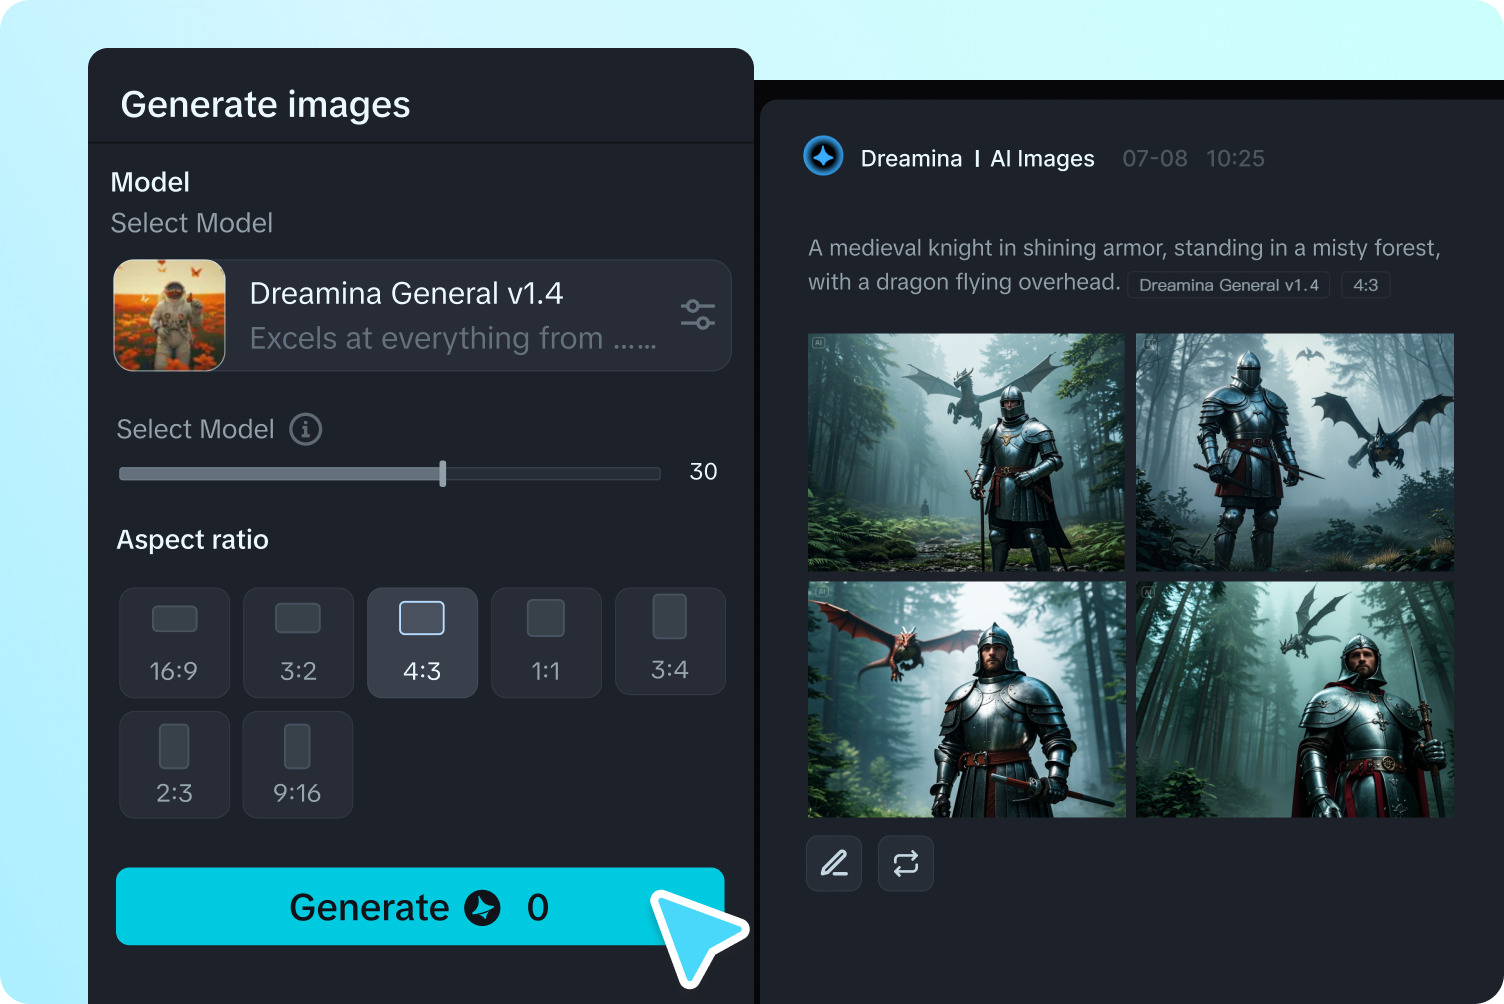Click the Dreamina label in the header

pyautogui.click(x=911, y=158)
